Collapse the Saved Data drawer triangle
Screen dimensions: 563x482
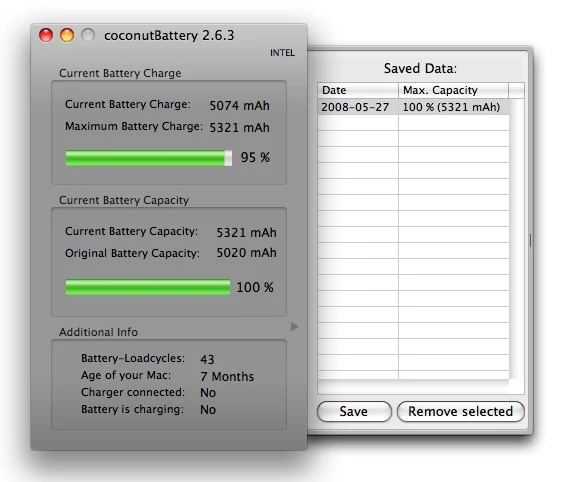pos(294,326)
